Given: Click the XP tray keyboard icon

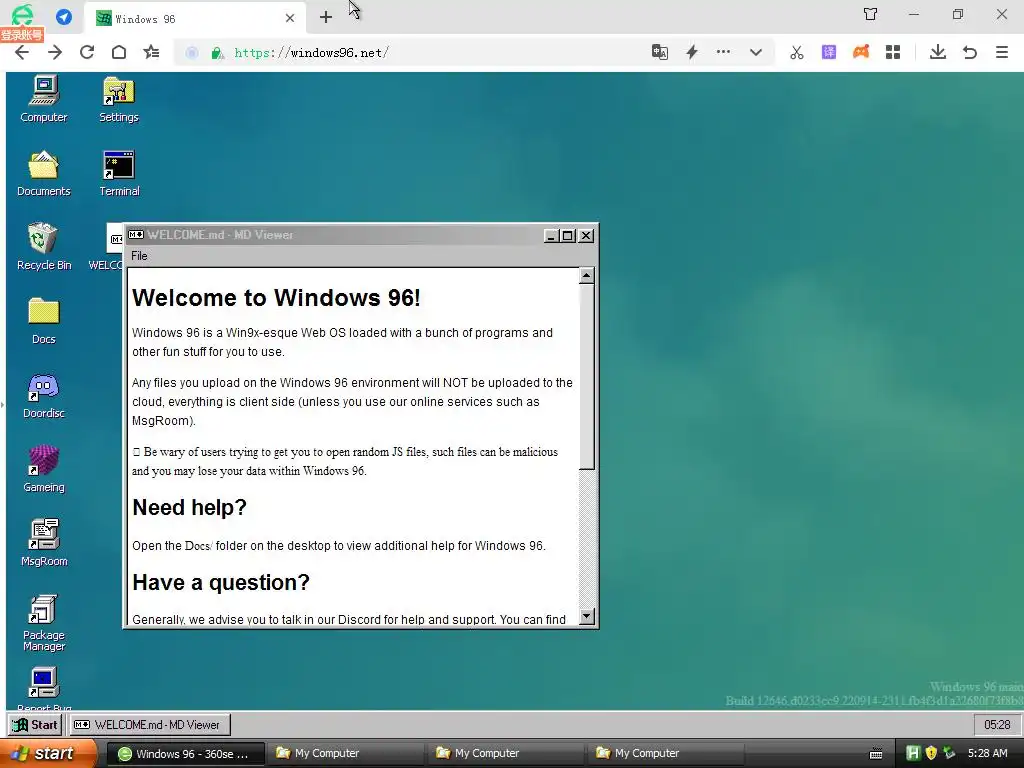Looking at the screenshot, I should click(x=876, y=754).
